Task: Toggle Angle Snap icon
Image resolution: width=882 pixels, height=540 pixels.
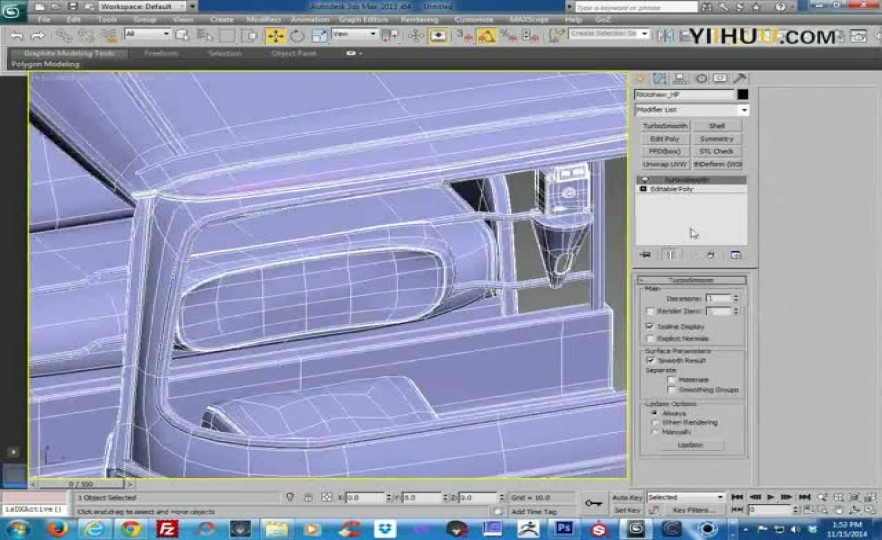Action: point(486,36)
